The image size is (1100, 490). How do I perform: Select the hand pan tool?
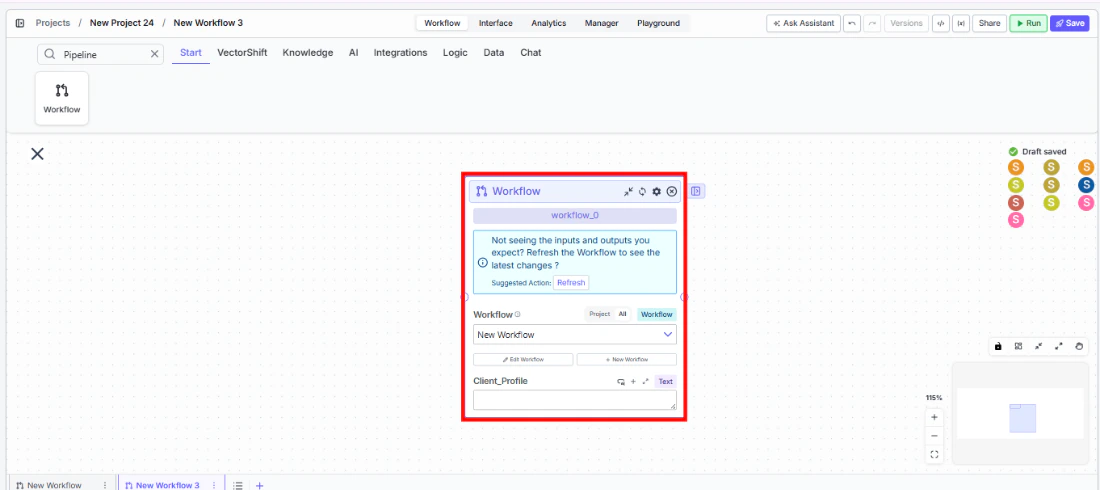click(1079, 346)
